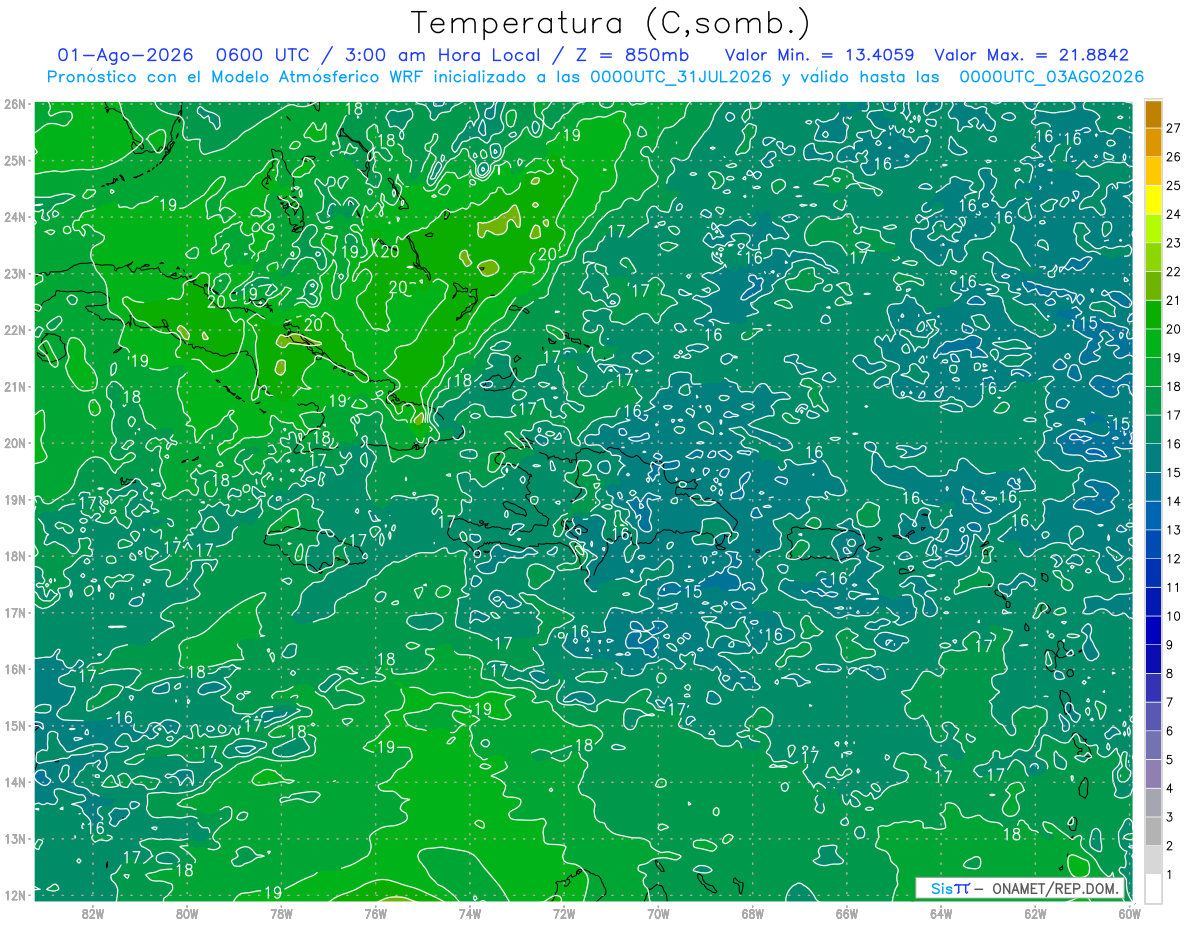The width and height of the screenshot is (1200, 927).
Task: Click the '25' label on color scale
Action: [x=1174, y=186]
